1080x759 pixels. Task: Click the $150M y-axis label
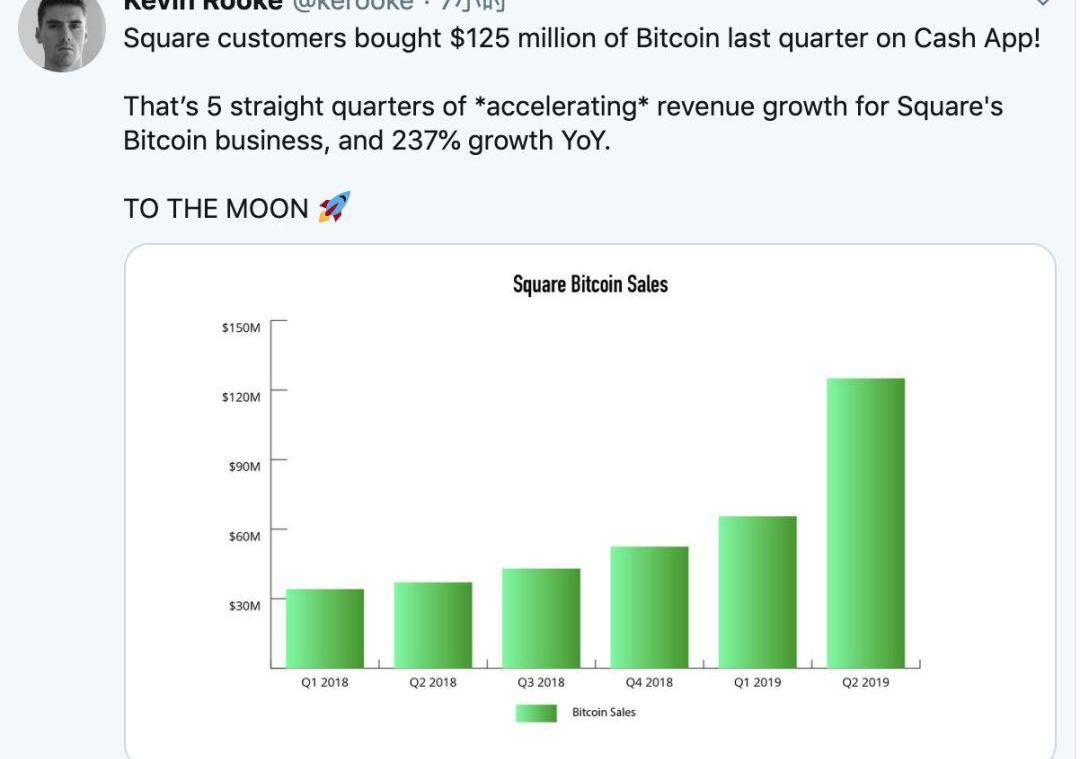[241, 328]
